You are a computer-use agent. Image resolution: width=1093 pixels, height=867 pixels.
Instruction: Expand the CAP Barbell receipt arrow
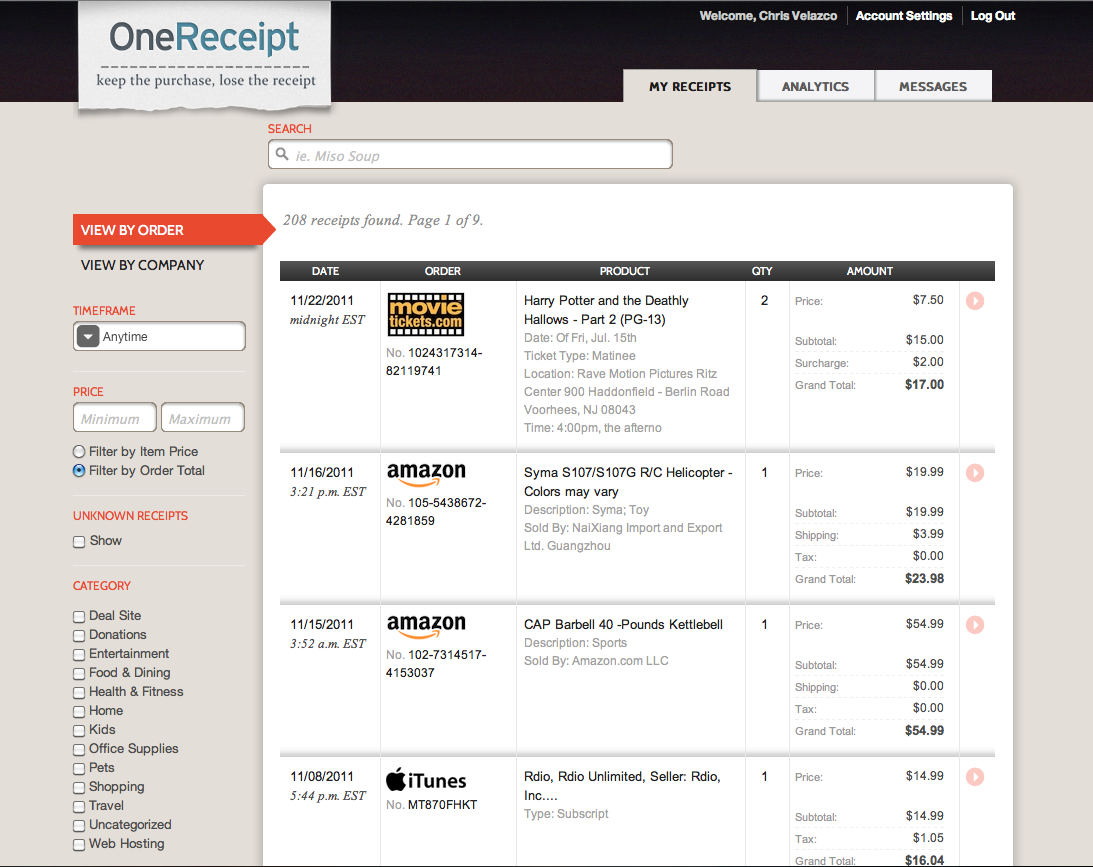974,625
